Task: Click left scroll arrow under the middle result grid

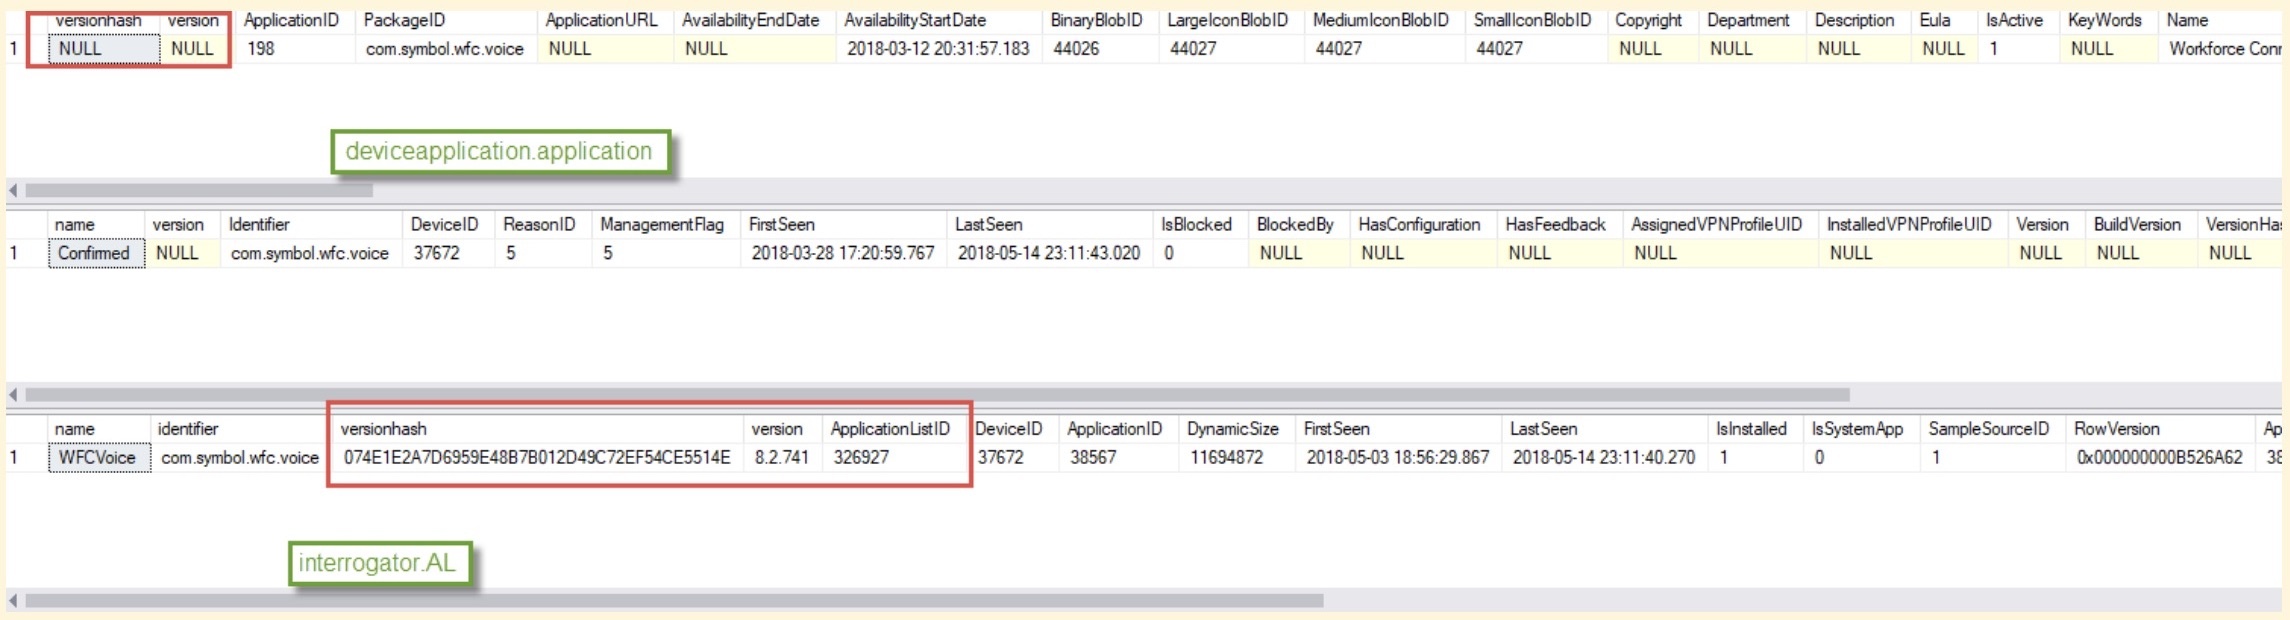Action: [13, 394]
